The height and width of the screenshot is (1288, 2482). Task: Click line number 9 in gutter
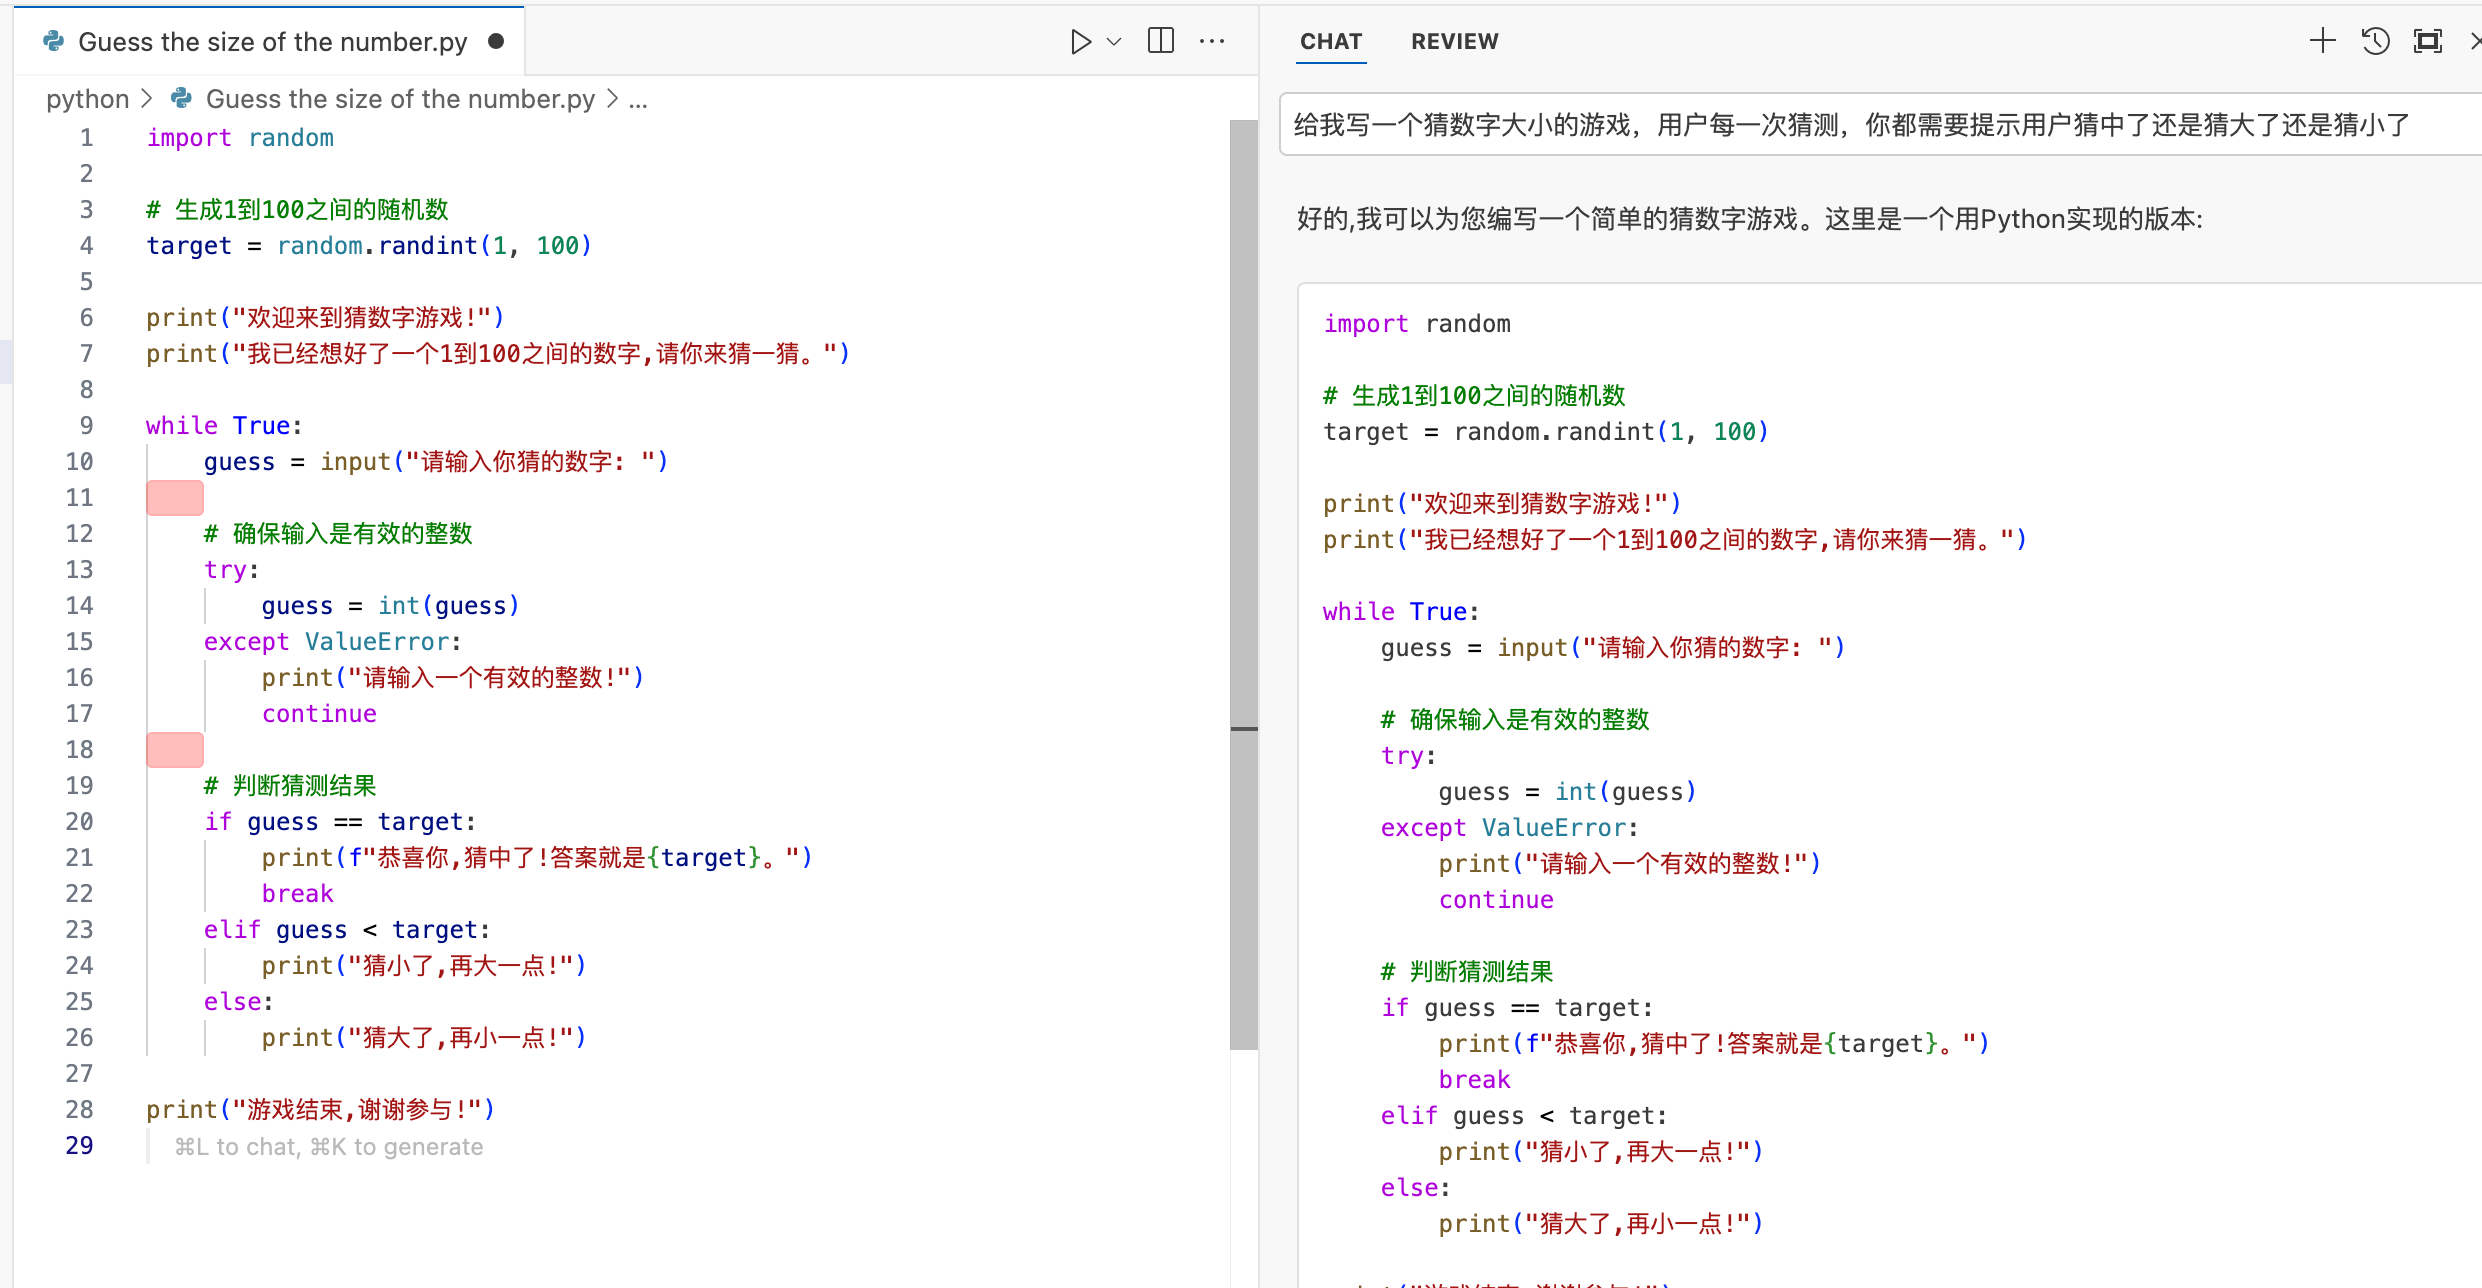click(86, 426)
